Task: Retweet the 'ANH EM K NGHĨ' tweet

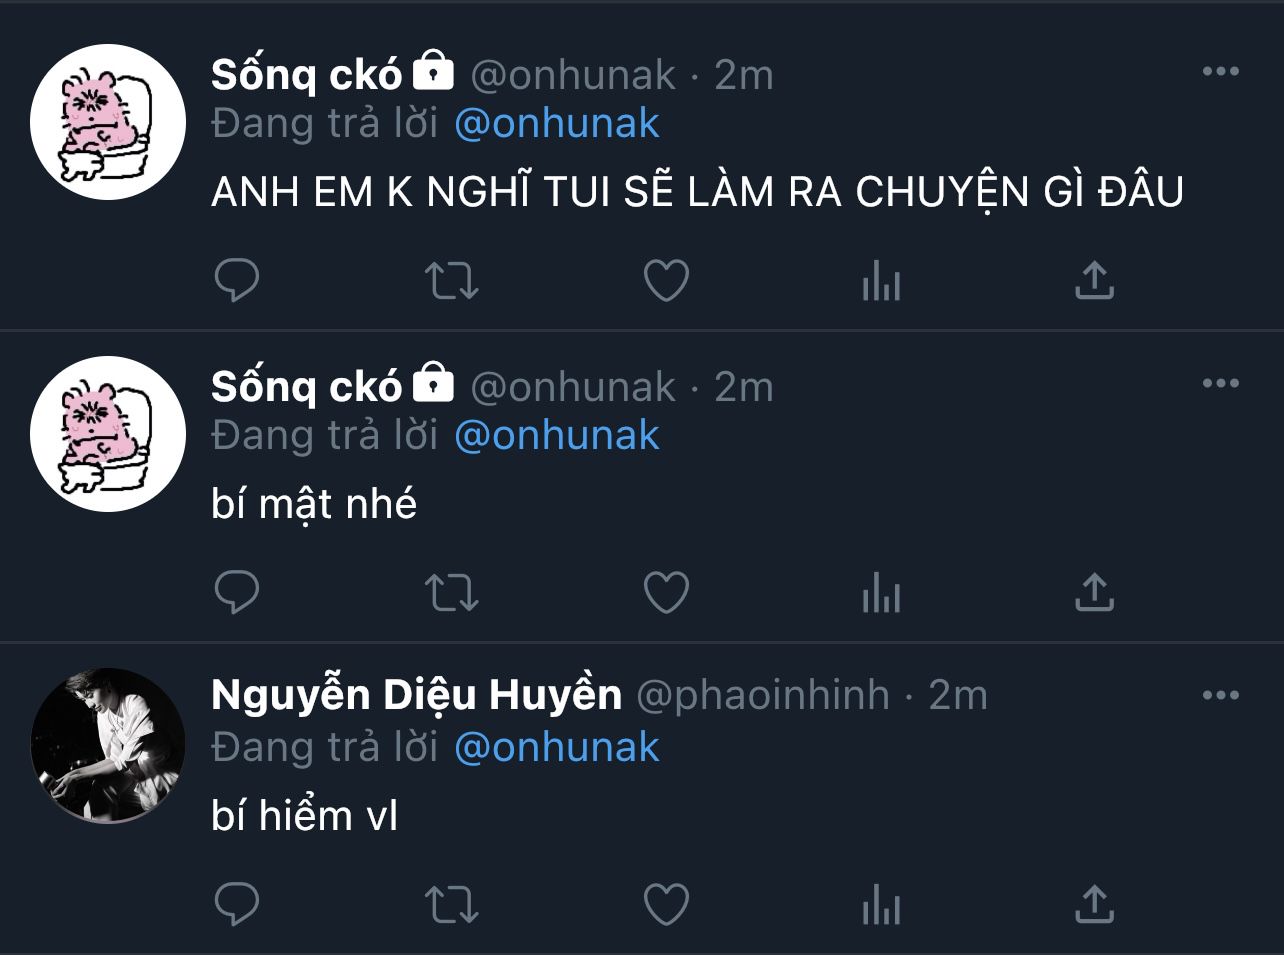Action: 452,281
